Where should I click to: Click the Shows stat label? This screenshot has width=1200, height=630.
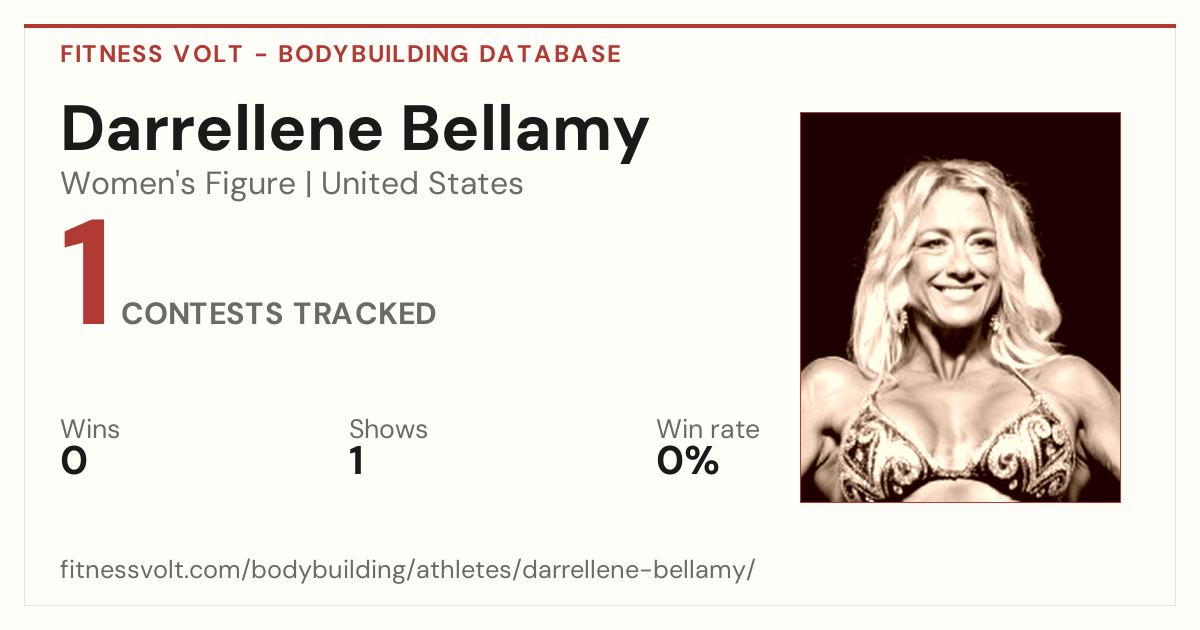[x=388, y=429]
